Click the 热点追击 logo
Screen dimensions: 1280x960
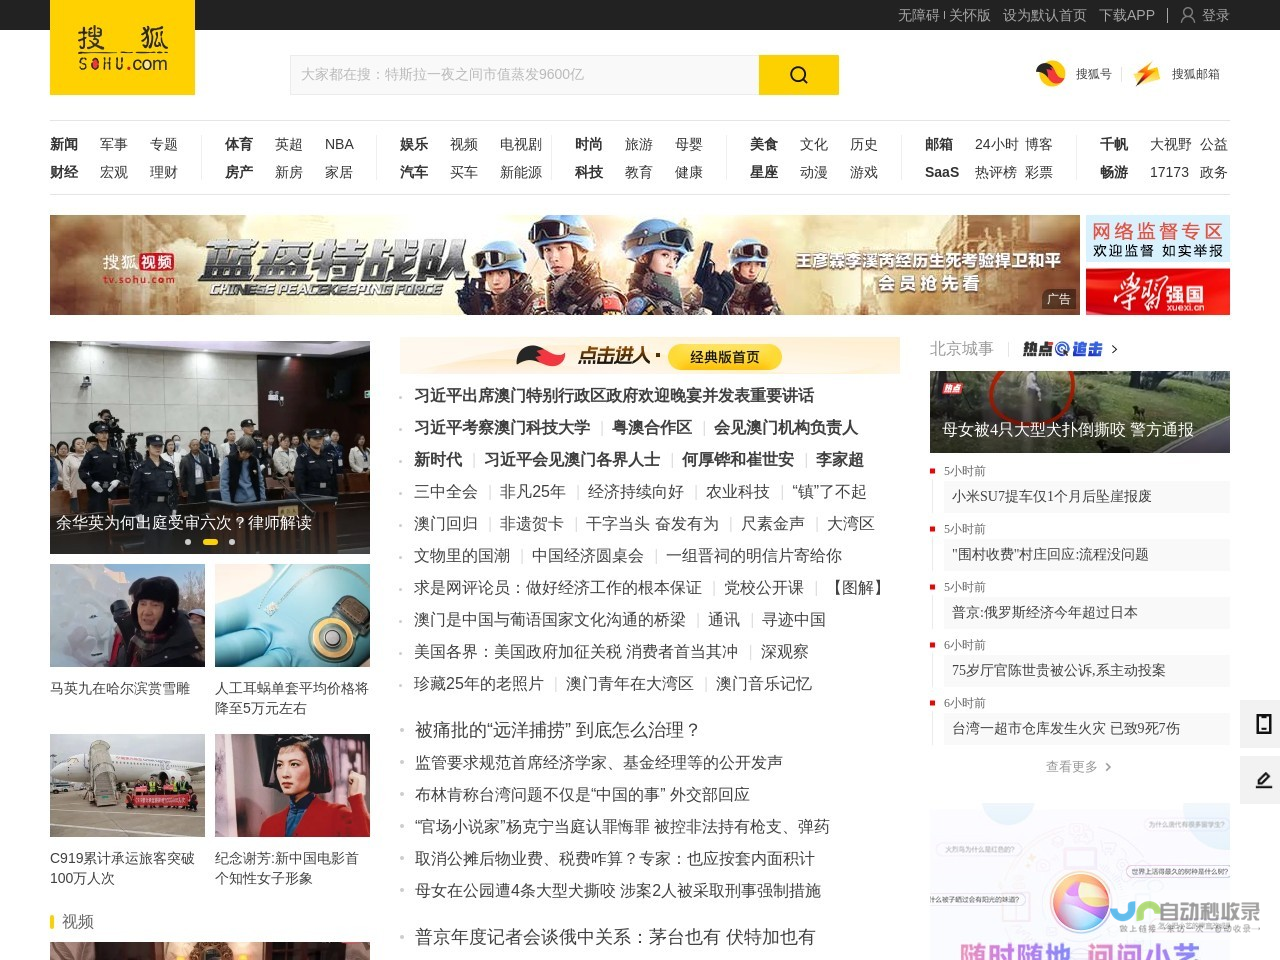click(1062, 349)
